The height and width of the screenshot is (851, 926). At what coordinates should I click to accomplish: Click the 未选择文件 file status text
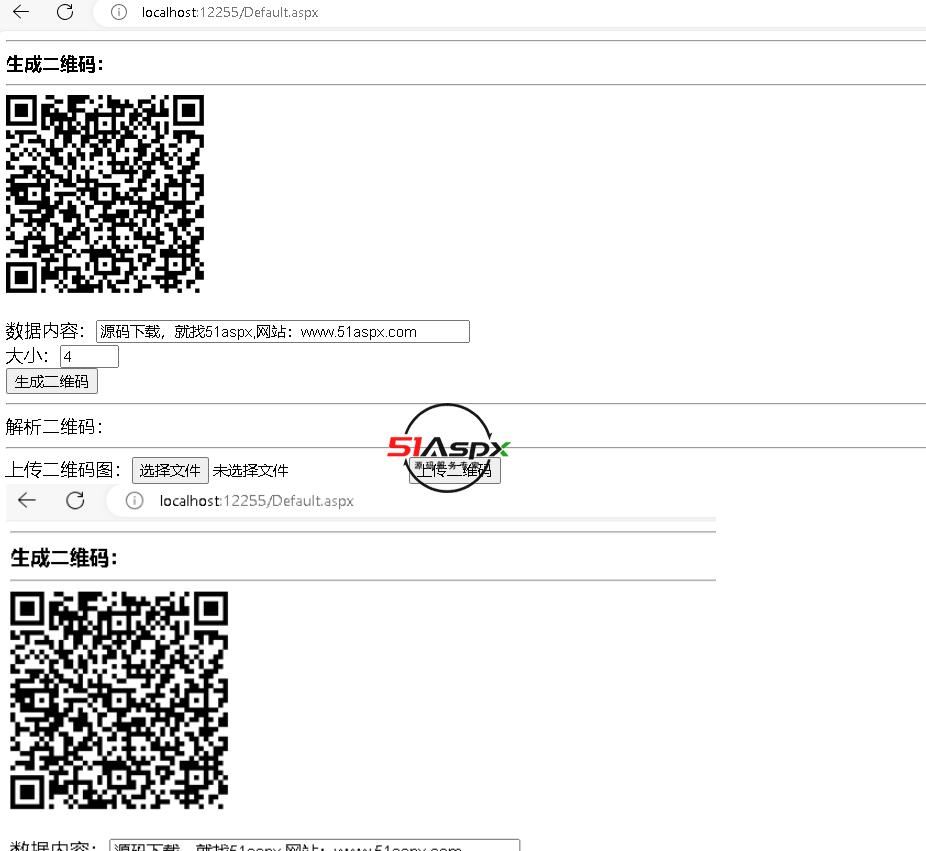pyautogui.click(x=250, y=471)
